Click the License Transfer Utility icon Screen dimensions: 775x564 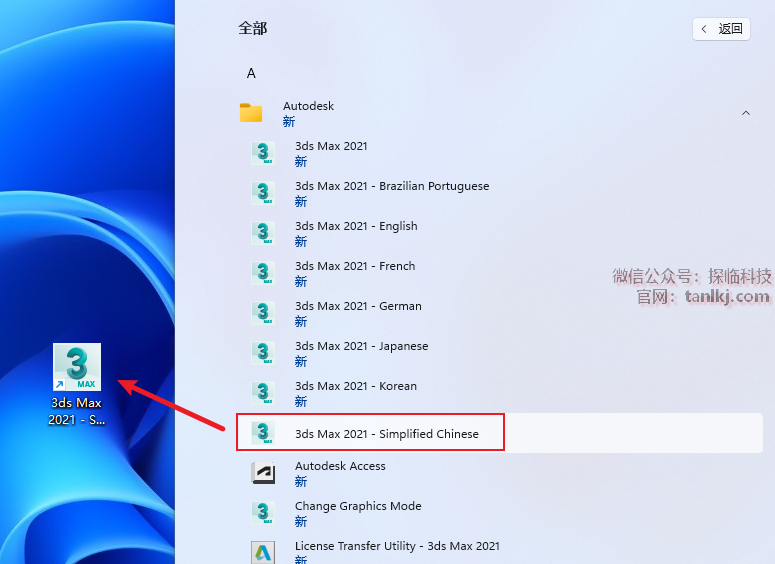(263, 552)
